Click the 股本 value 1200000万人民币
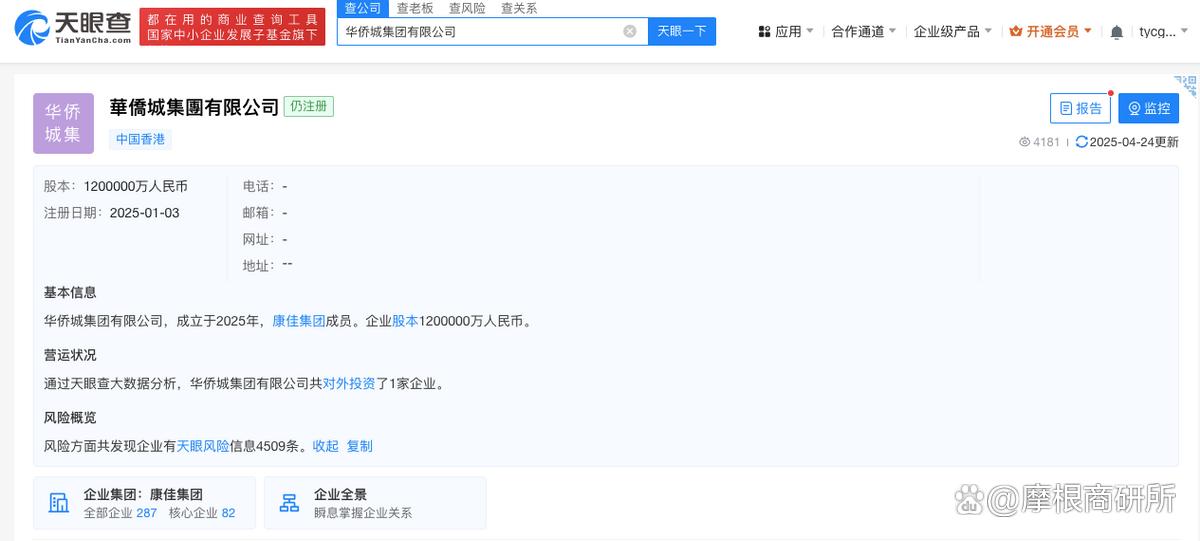 tap(136, 186)
